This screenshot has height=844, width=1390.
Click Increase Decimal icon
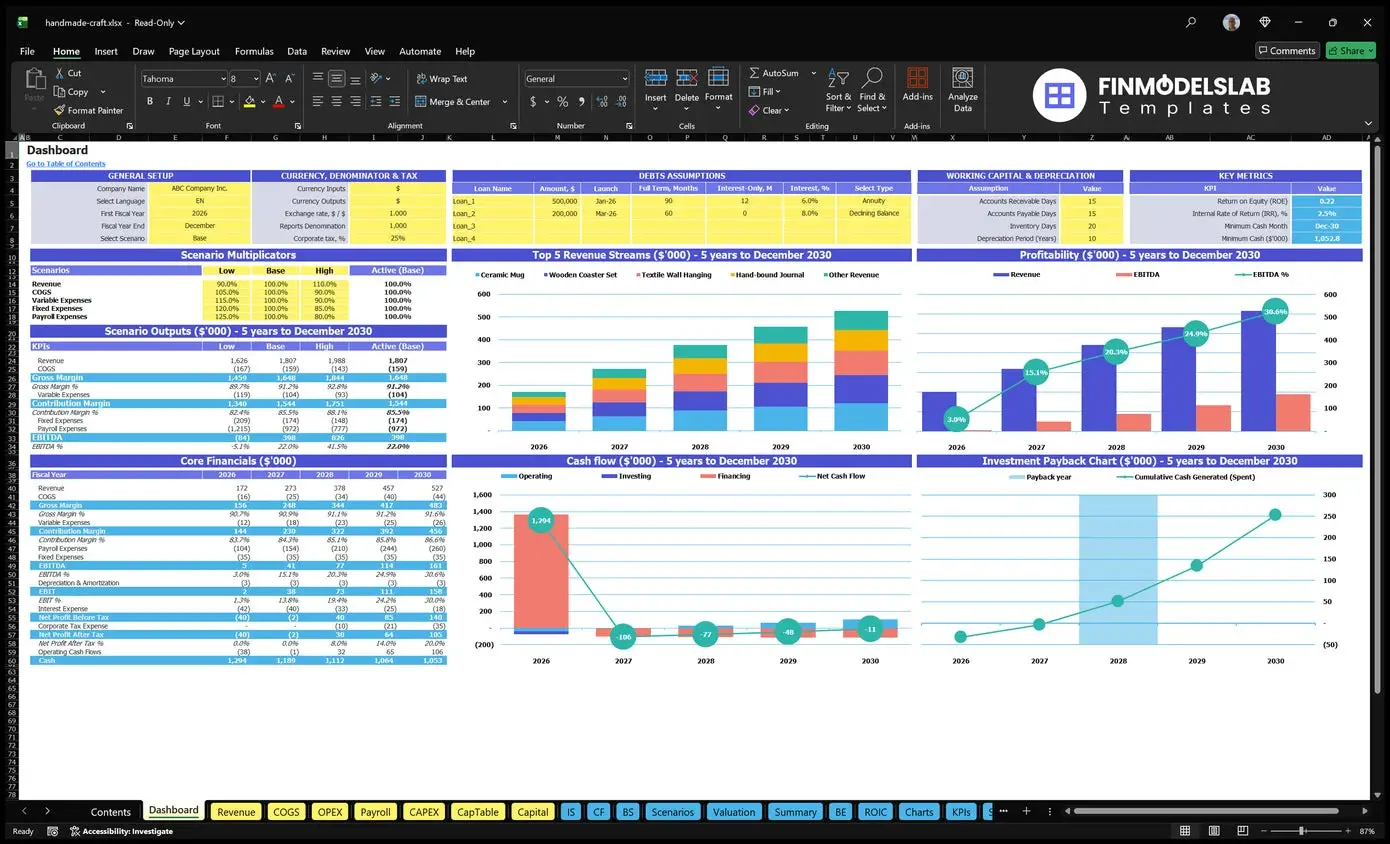(x=601, y=101)
